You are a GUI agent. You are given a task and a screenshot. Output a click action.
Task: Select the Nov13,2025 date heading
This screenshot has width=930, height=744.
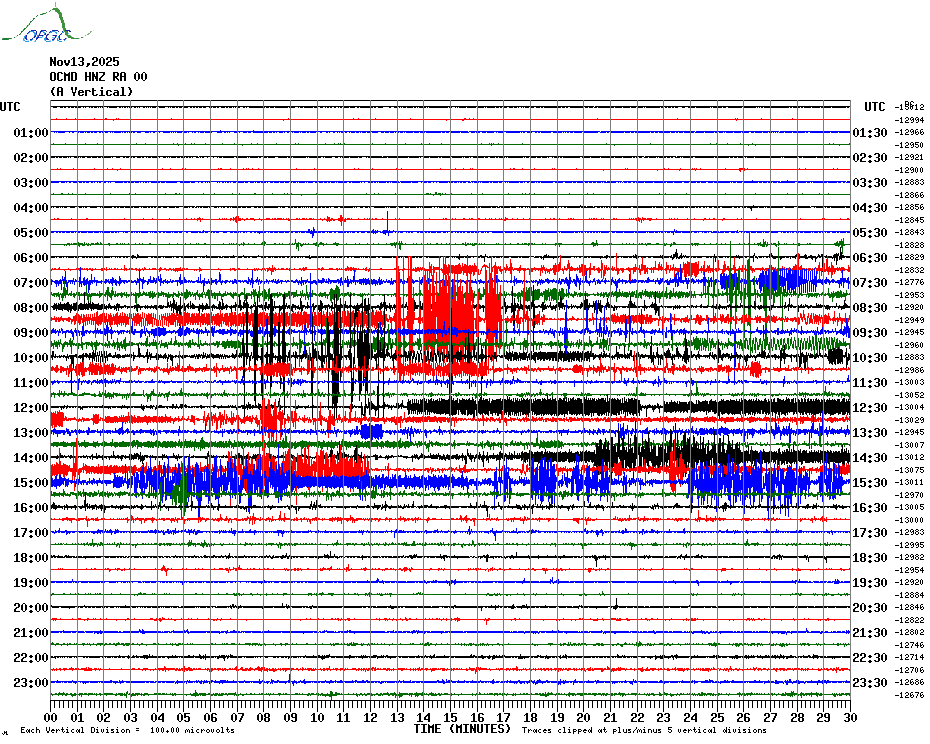click(x=84, y=62)
